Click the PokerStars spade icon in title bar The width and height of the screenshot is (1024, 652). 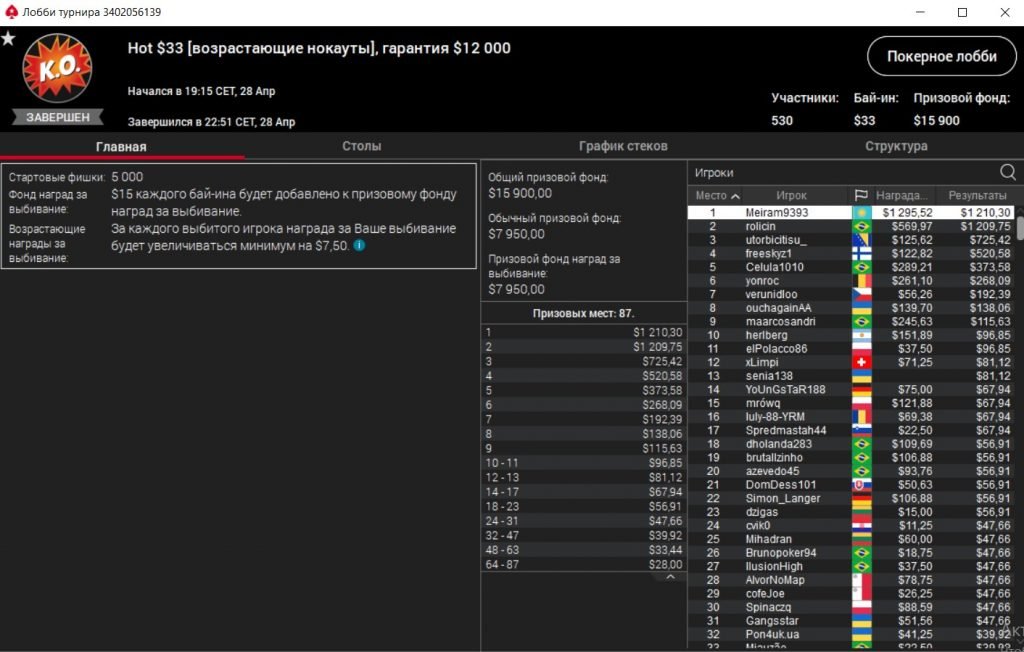click(x=12, y=12)
